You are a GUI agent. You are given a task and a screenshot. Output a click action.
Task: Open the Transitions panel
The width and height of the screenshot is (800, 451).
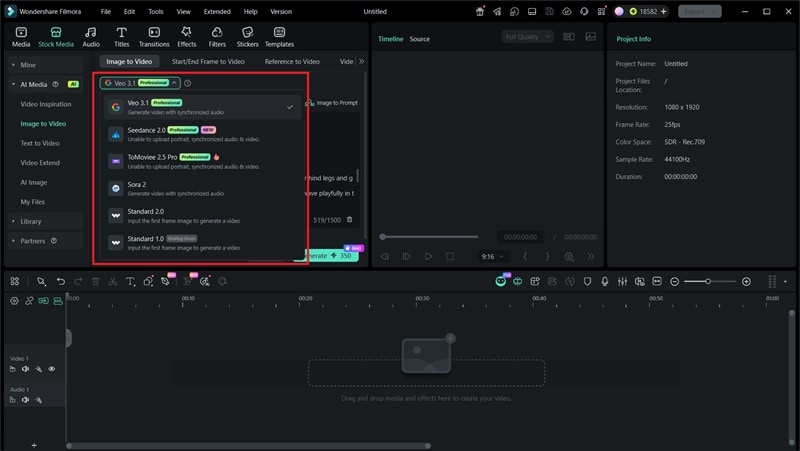[x=154, y=37]
